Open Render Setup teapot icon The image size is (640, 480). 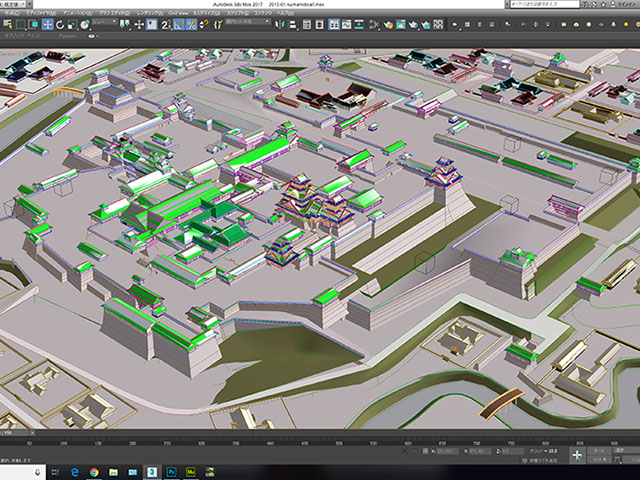(x=388, y=24)
